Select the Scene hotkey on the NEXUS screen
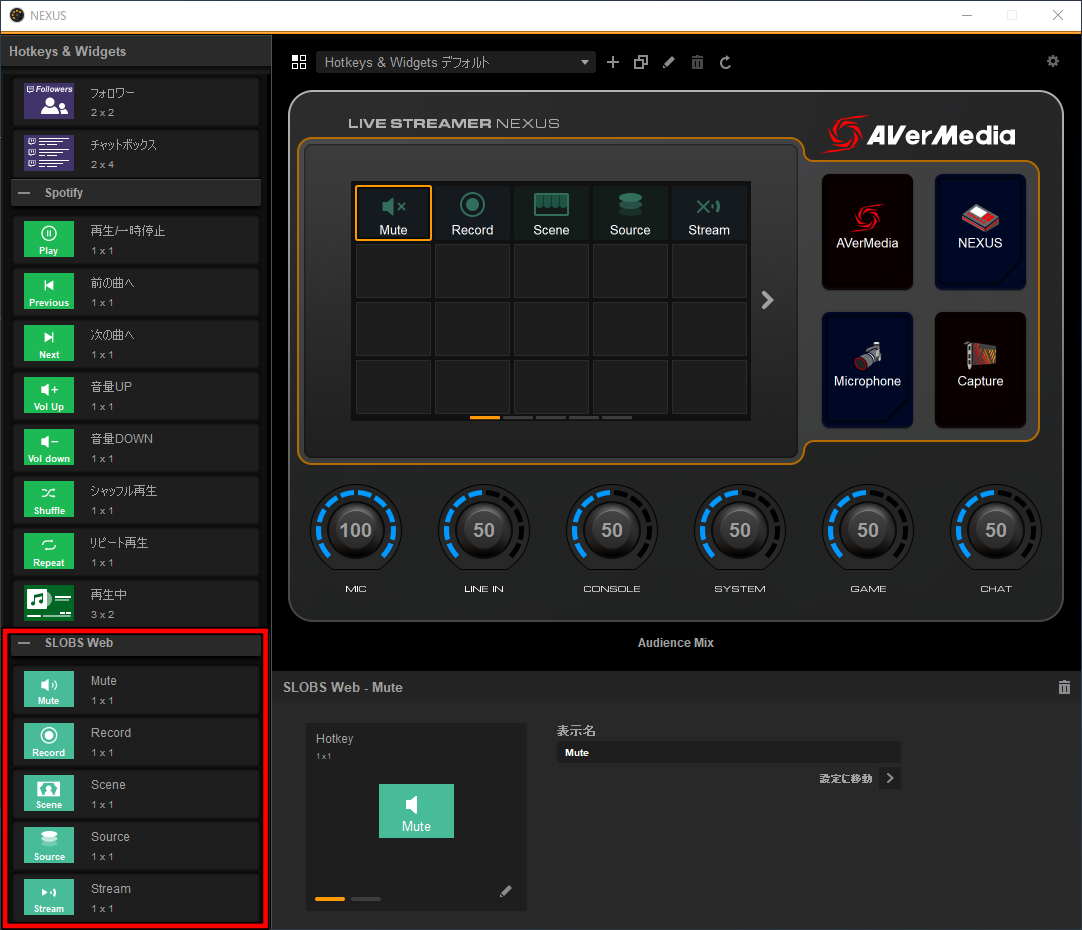 click(551, 212)
